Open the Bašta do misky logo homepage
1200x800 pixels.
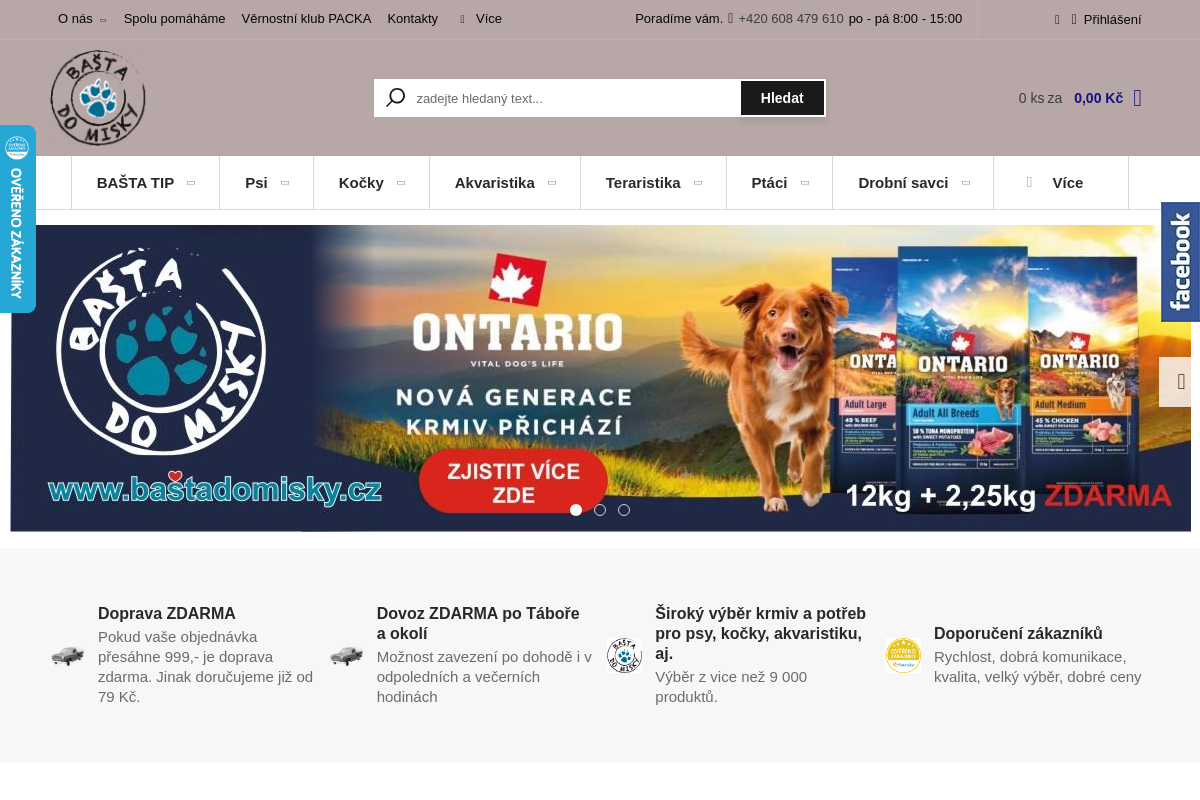[98, 98]
